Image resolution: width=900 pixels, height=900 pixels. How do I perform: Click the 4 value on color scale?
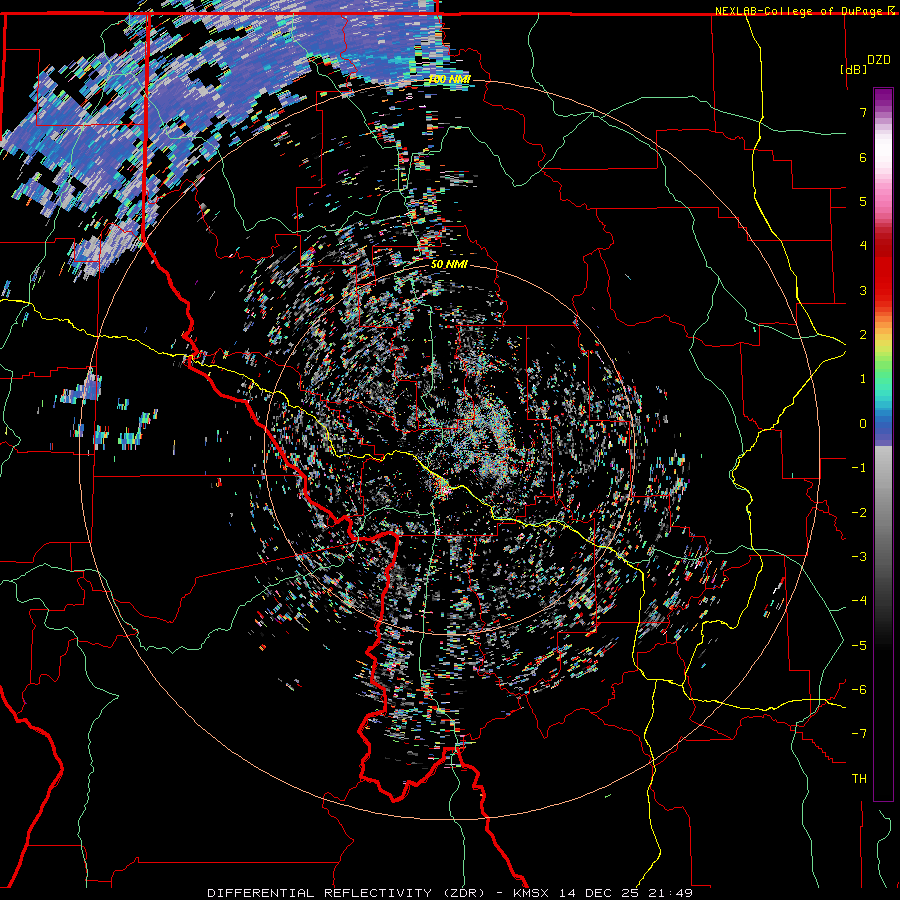pos(863,246)
